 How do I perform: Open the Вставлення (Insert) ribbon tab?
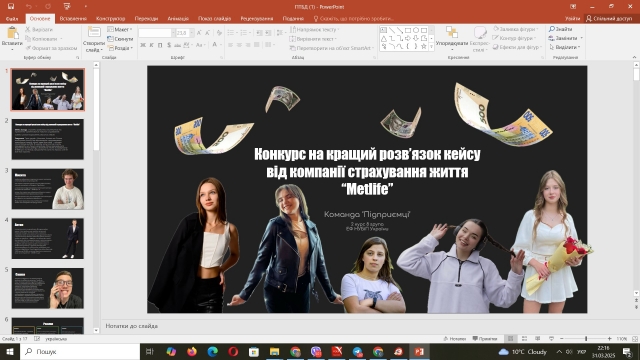click(x=73, y=18)
